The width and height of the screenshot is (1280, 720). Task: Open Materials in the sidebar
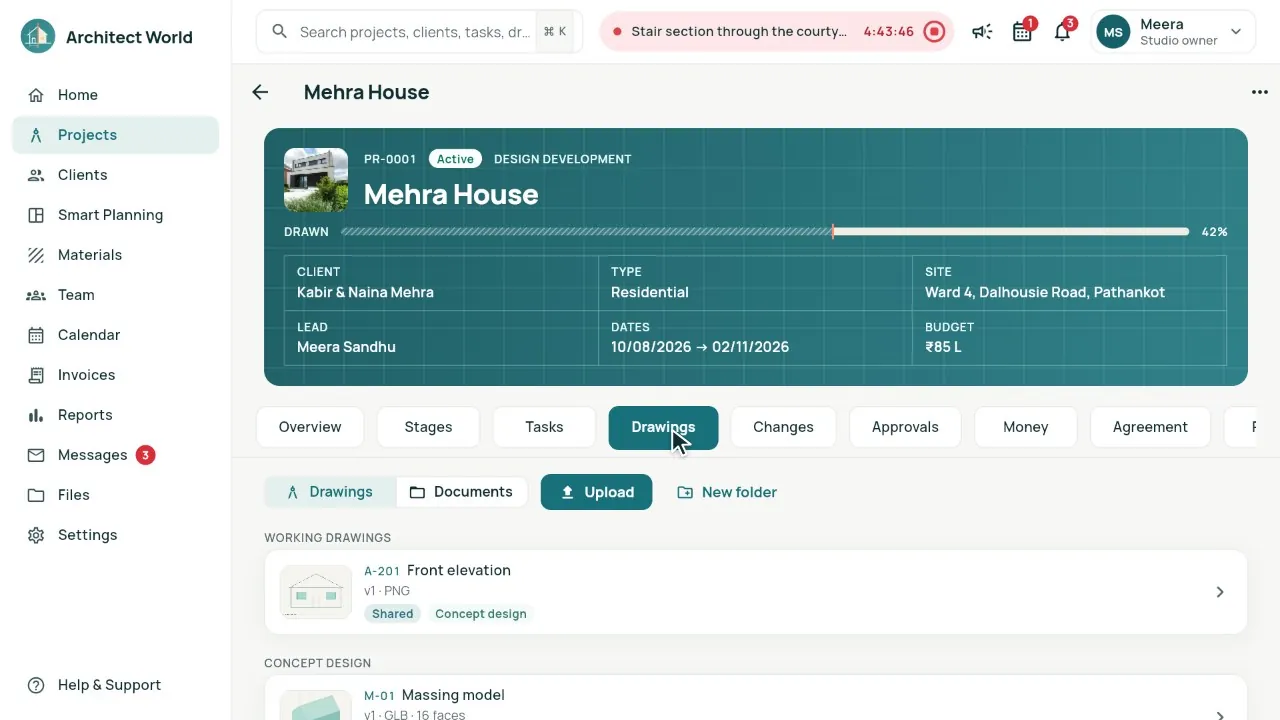click(x=115, y=255)
